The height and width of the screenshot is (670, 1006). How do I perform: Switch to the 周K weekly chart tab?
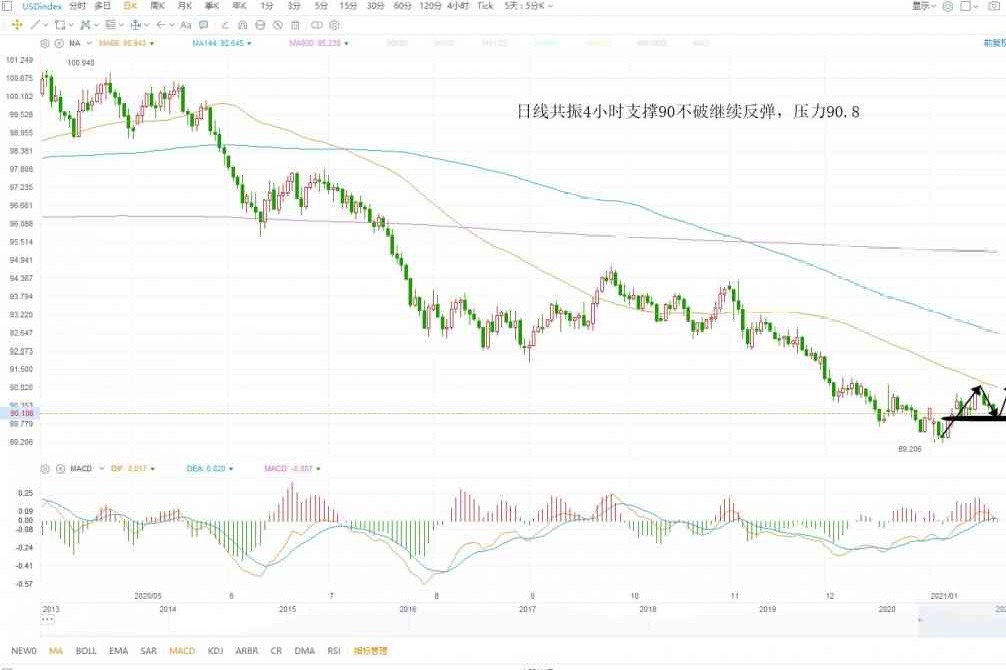tap(157, 6)
